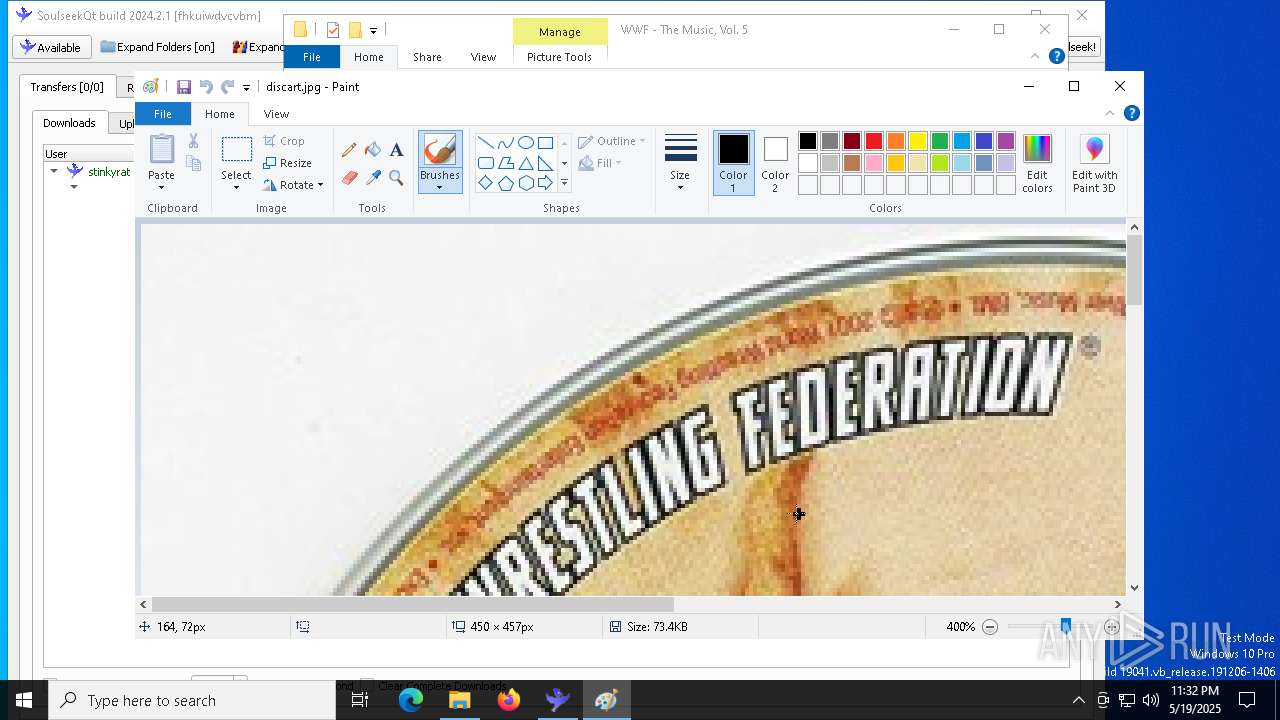Viewport: 1280px width, 720px height.
Task: Choose the Curve shape
Action: click(505, 143)
